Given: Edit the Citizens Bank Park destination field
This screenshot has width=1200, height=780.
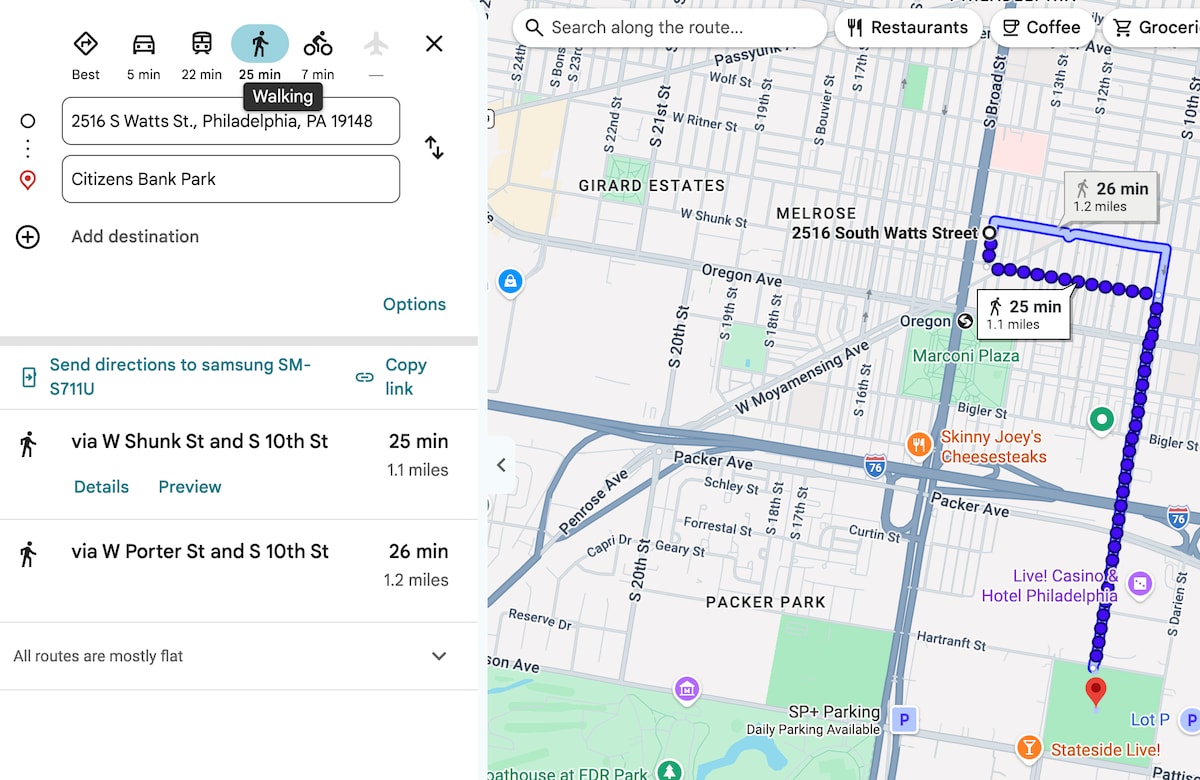Looking at the screenshot, I should click(x=231, y=179).
